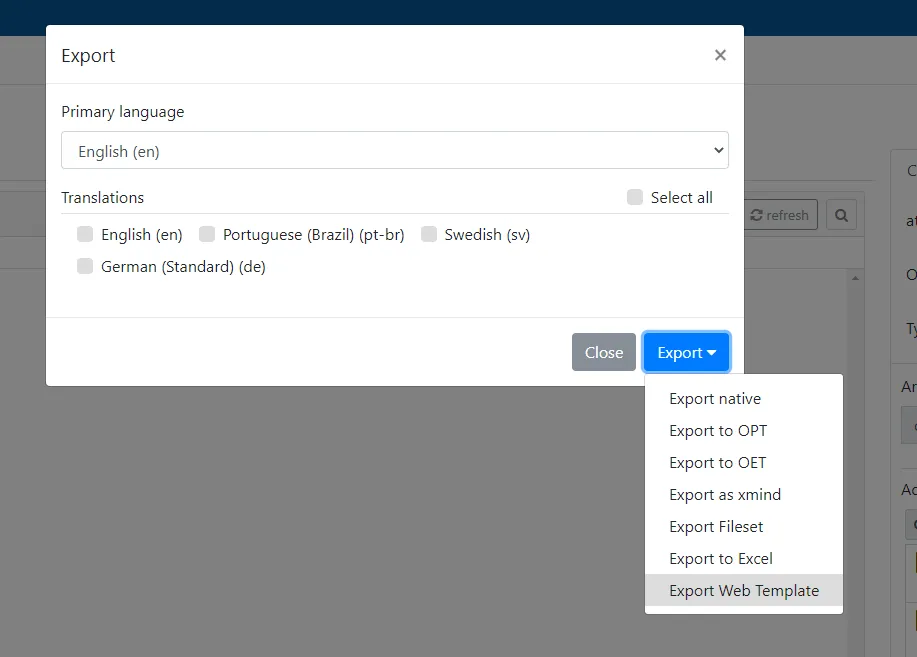Enable the Select all checkbox
This screenshot has height=657, width=917.
coord(634,197)
